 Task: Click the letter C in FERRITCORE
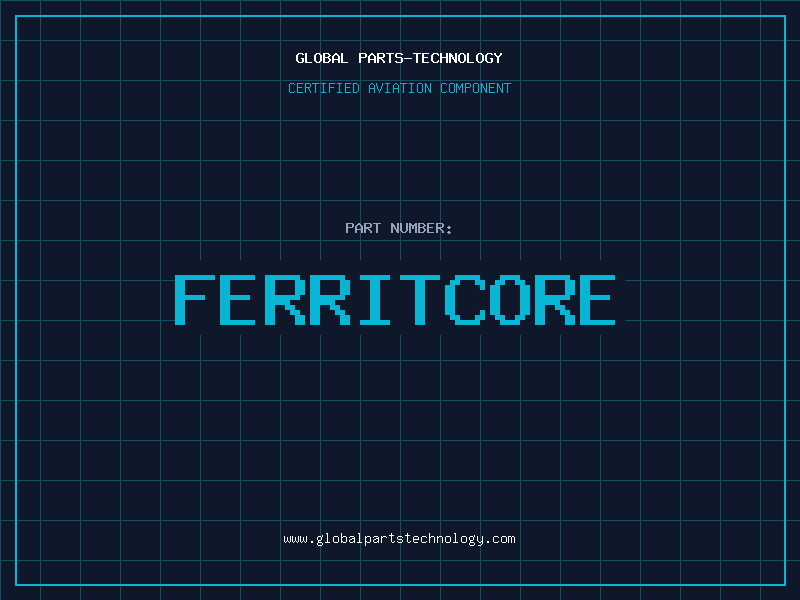point(462,299)
